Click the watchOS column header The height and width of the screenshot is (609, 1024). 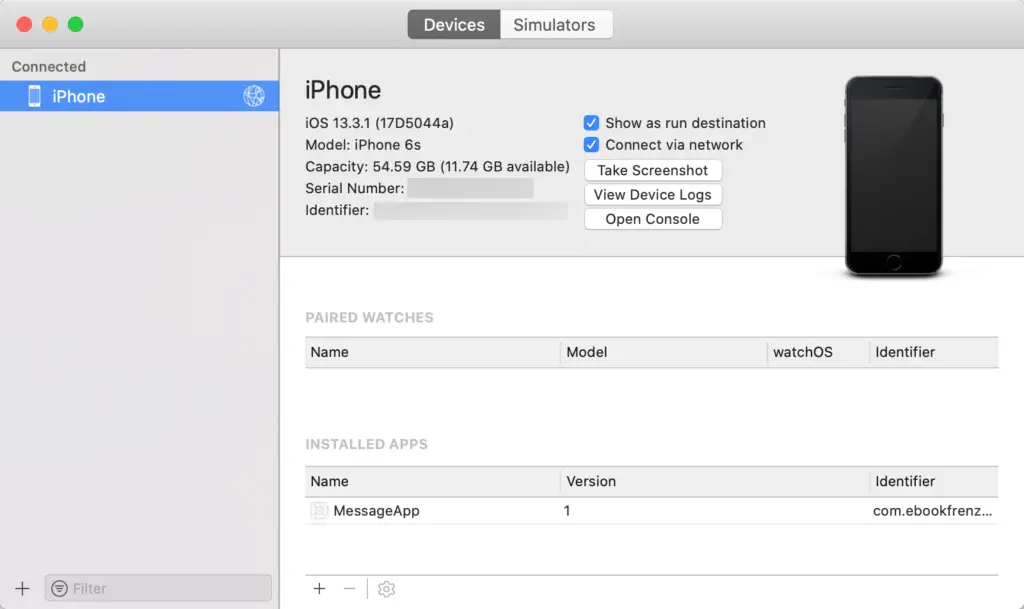point(818,352)
